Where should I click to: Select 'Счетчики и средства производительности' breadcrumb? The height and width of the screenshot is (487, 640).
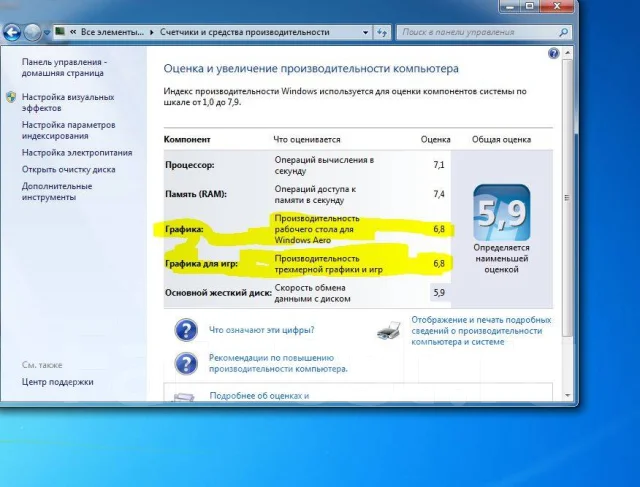(x=244, y=32)
